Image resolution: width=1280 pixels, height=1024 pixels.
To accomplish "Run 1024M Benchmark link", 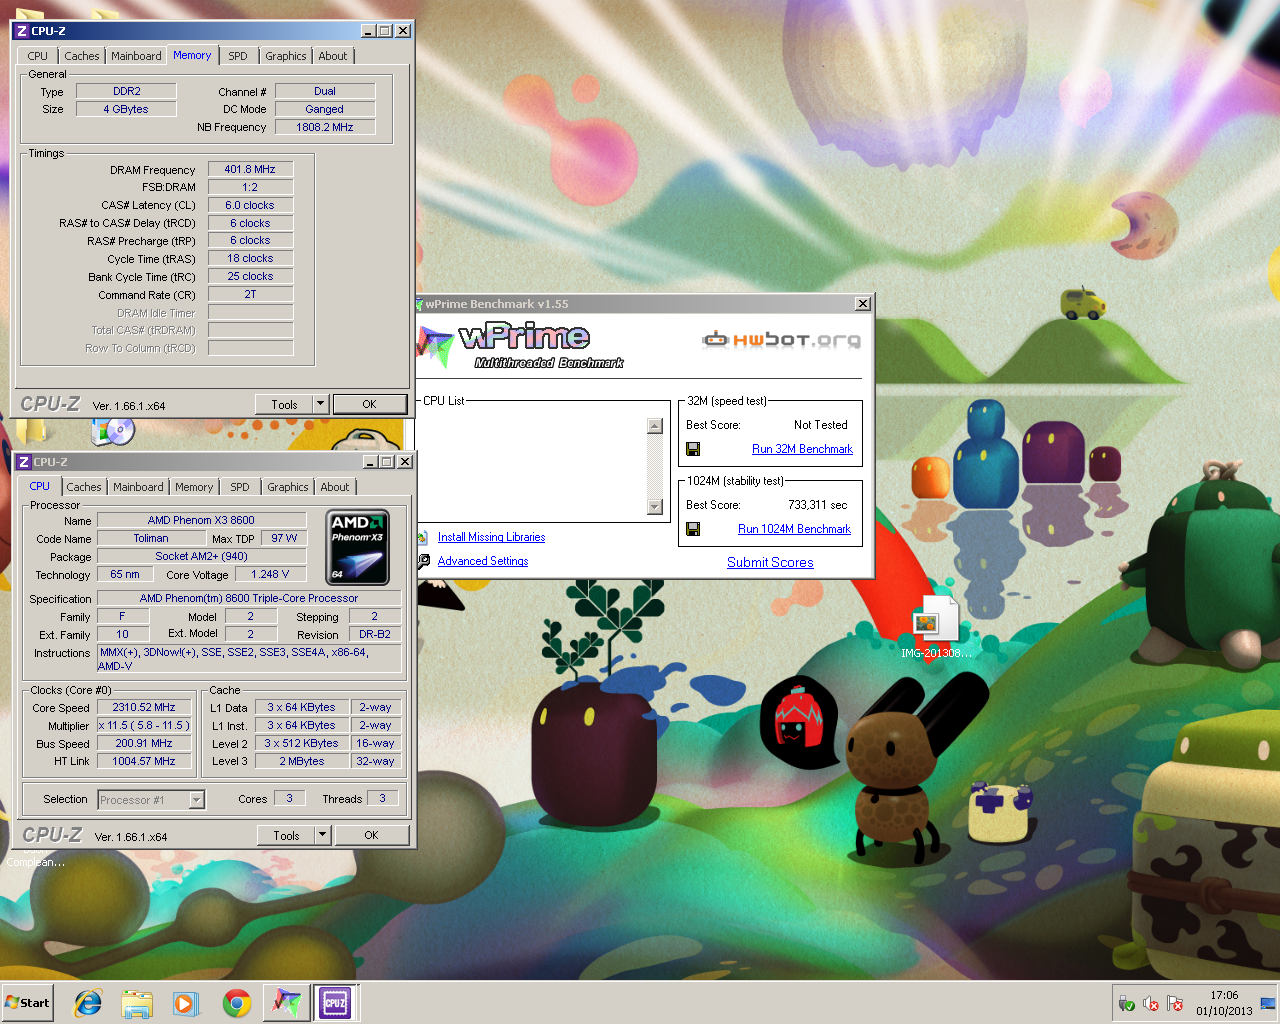I will click(x=794, y=529).
